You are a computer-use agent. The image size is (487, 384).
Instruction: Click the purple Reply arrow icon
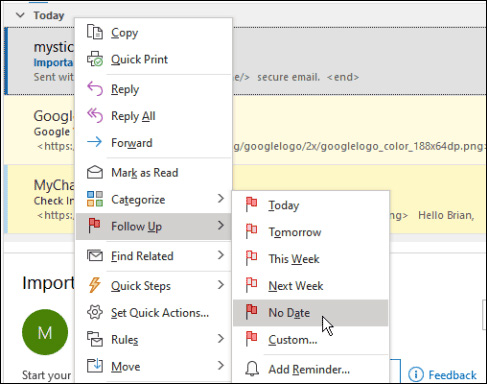pyautogui.click(x=95, y=89)
